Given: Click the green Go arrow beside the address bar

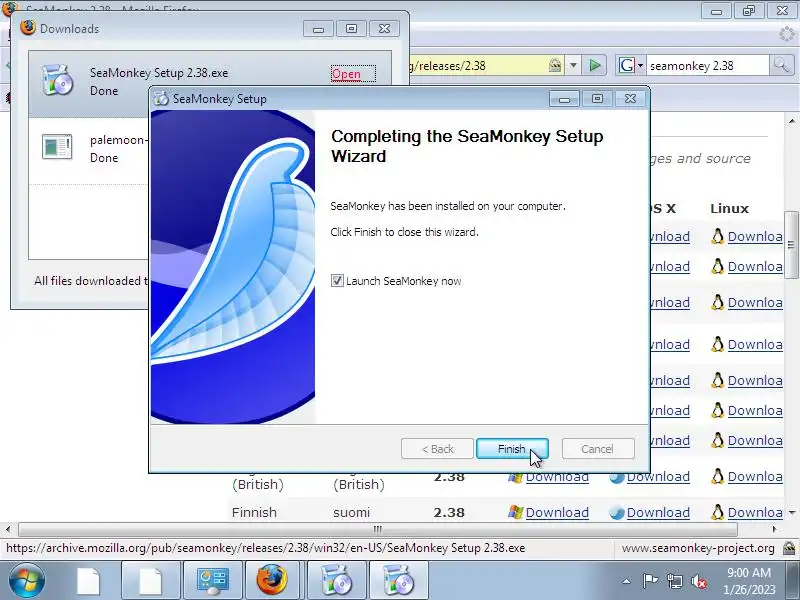Looking at the screenshot, I should (x=594, y=65).
